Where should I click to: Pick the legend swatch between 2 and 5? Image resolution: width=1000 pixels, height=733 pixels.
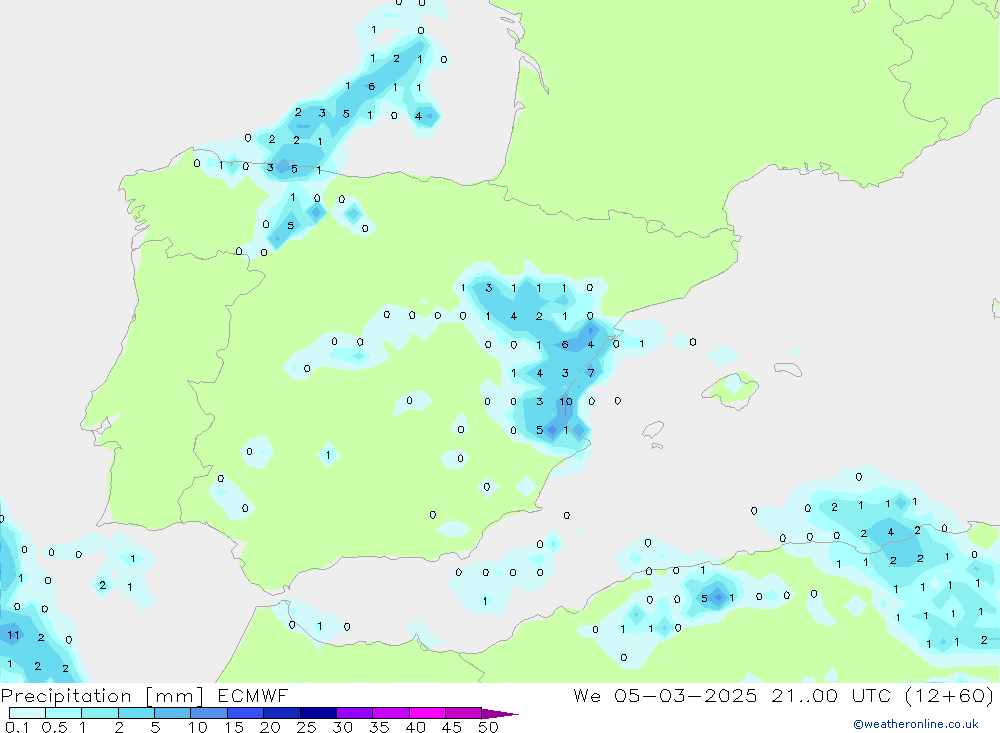coord(136,713)
